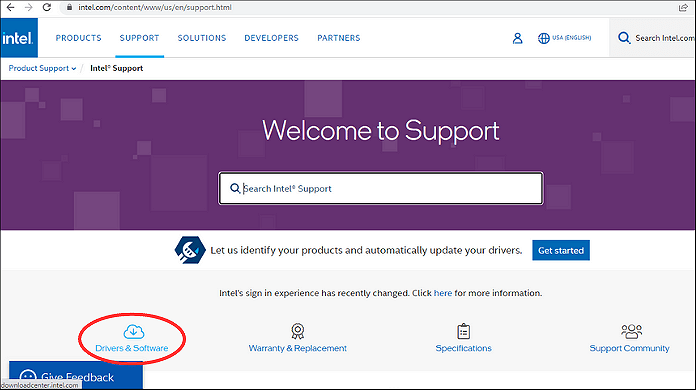Open the DEVELOPERS menu

click(272, 38)
